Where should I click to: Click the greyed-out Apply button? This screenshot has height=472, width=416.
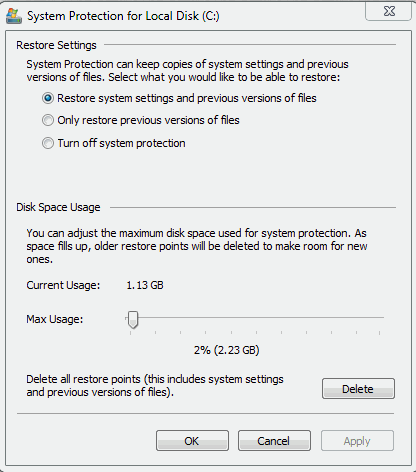[357, 441]
